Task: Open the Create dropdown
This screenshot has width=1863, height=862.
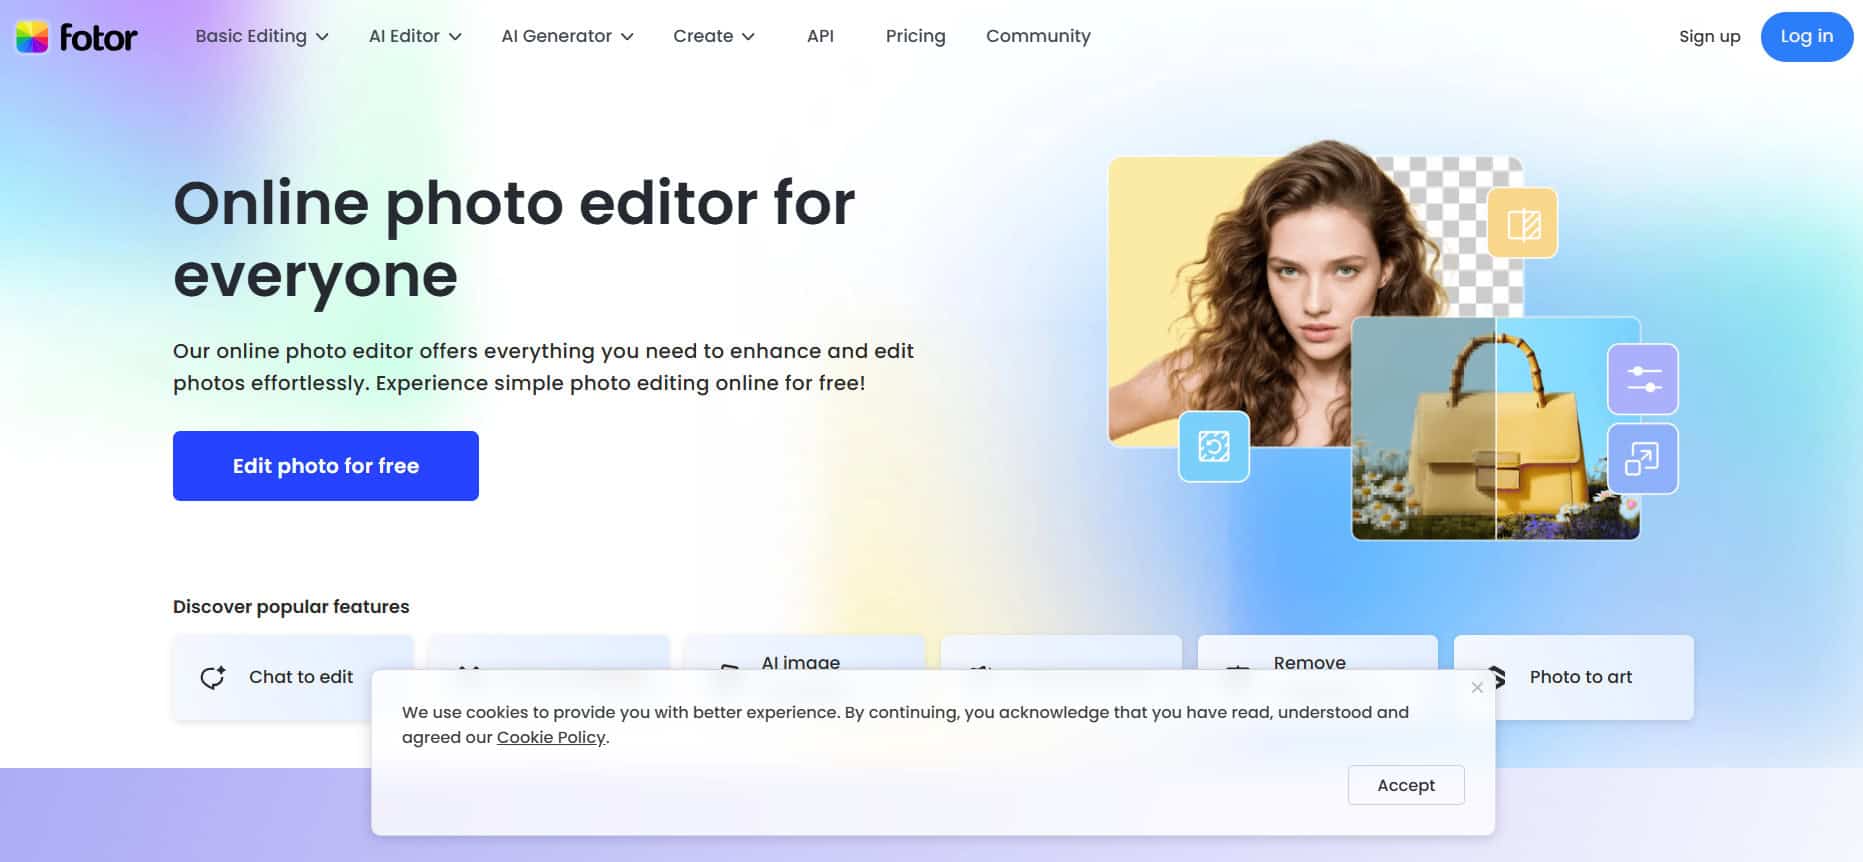Action: 713,36
